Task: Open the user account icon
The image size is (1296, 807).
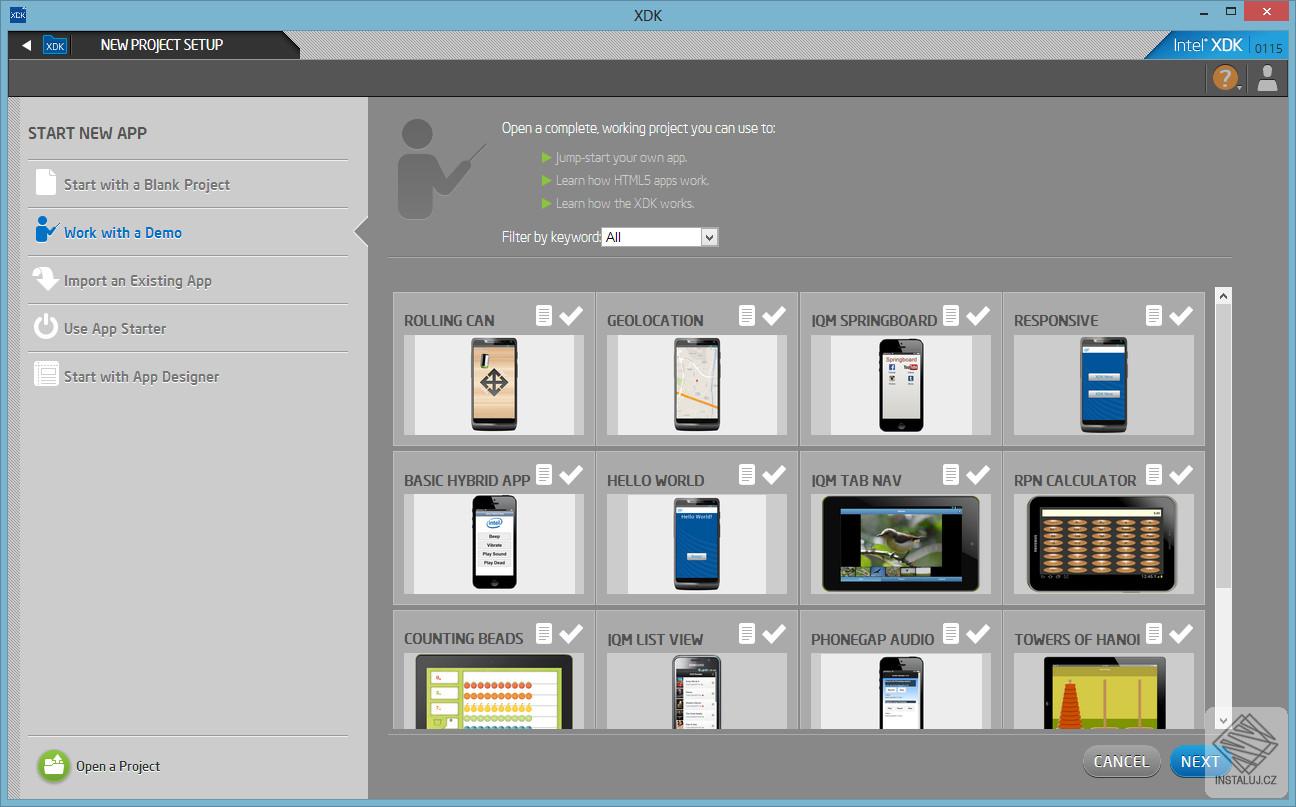Action: point(1268,78)
